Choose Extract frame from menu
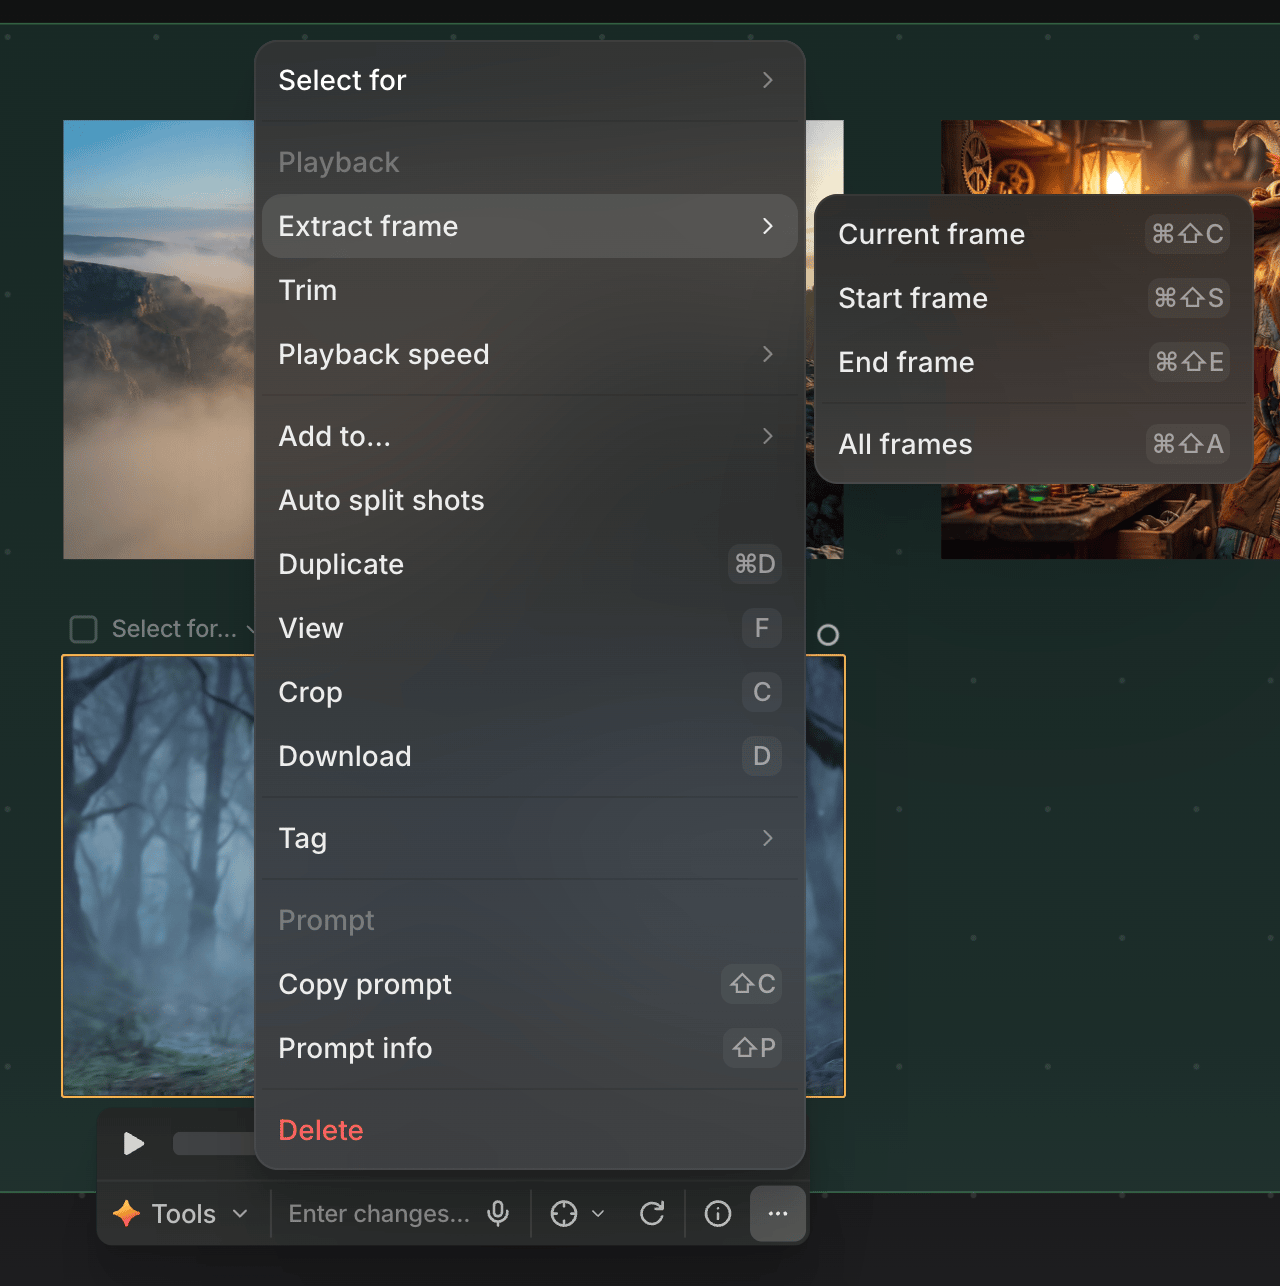 coord(530,226)
